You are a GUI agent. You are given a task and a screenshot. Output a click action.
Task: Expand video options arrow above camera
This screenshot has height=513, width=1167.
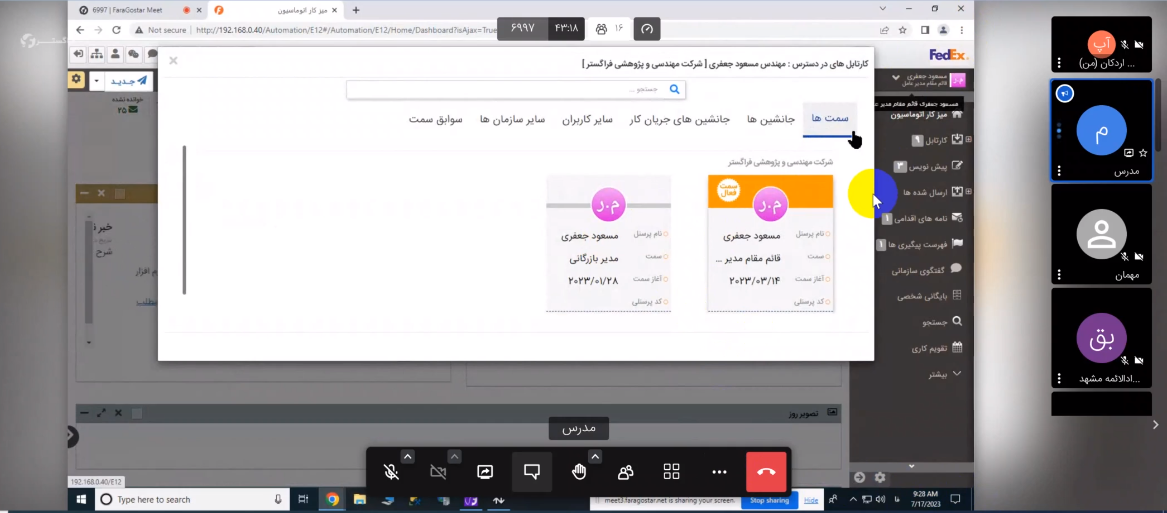[454, 456]
